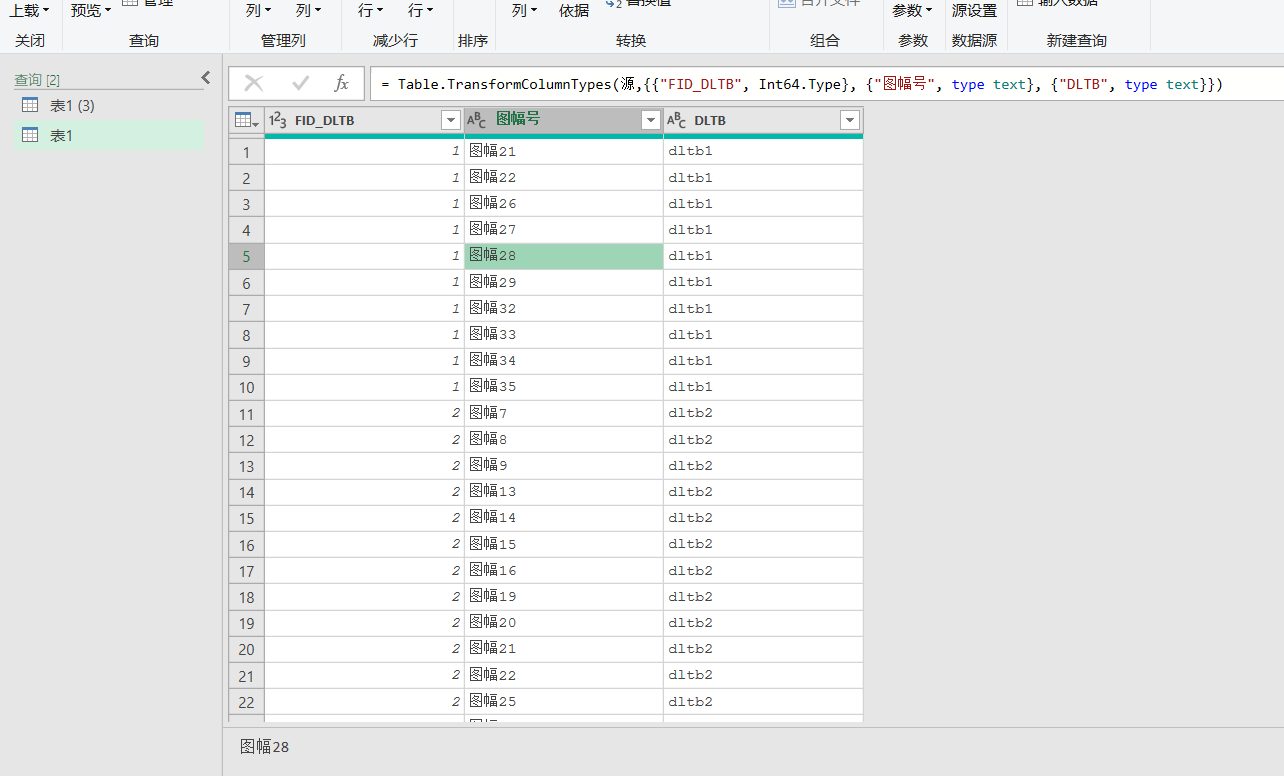Click the fx formula icon
The image size is (1284, 776).
pos(341,84)
